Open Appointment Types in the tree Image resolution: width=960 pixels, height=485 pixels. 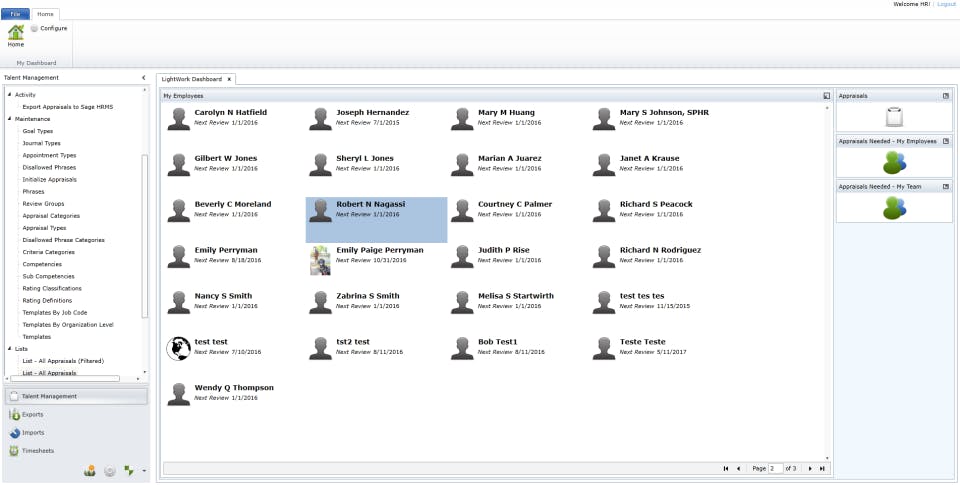coord(49,156)
